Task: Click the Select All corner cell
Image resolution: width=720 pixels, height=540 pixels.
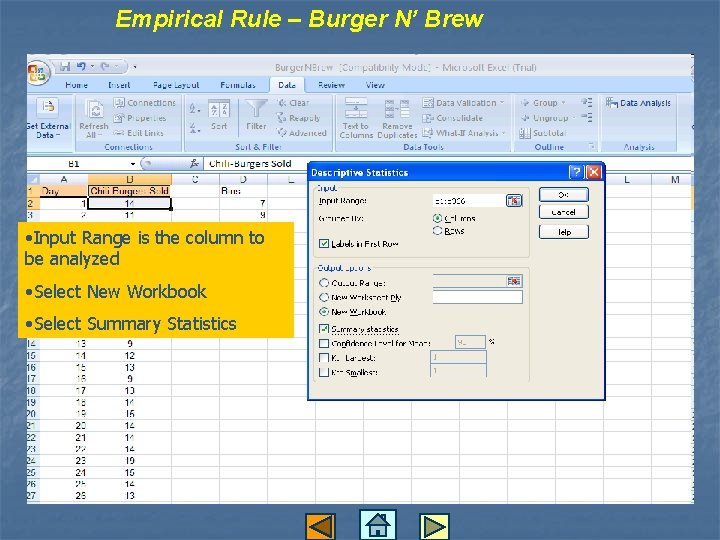Action: click(x=33, y=179)
